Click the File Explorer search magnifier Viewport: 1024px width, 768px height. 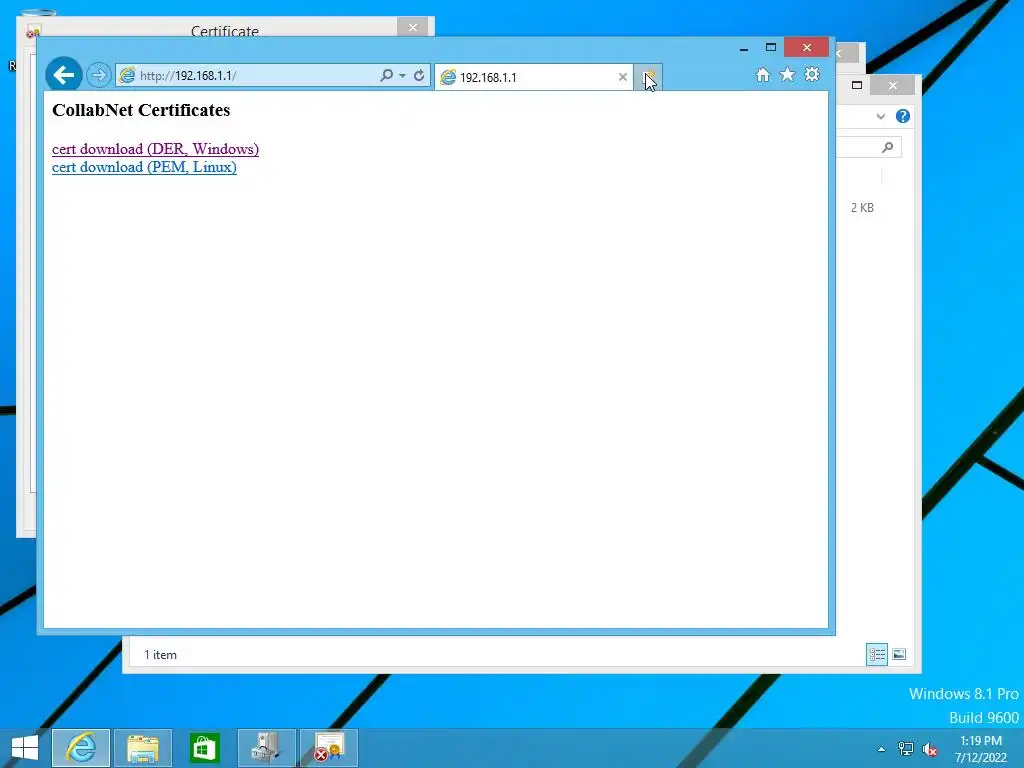tap(887, 148)
